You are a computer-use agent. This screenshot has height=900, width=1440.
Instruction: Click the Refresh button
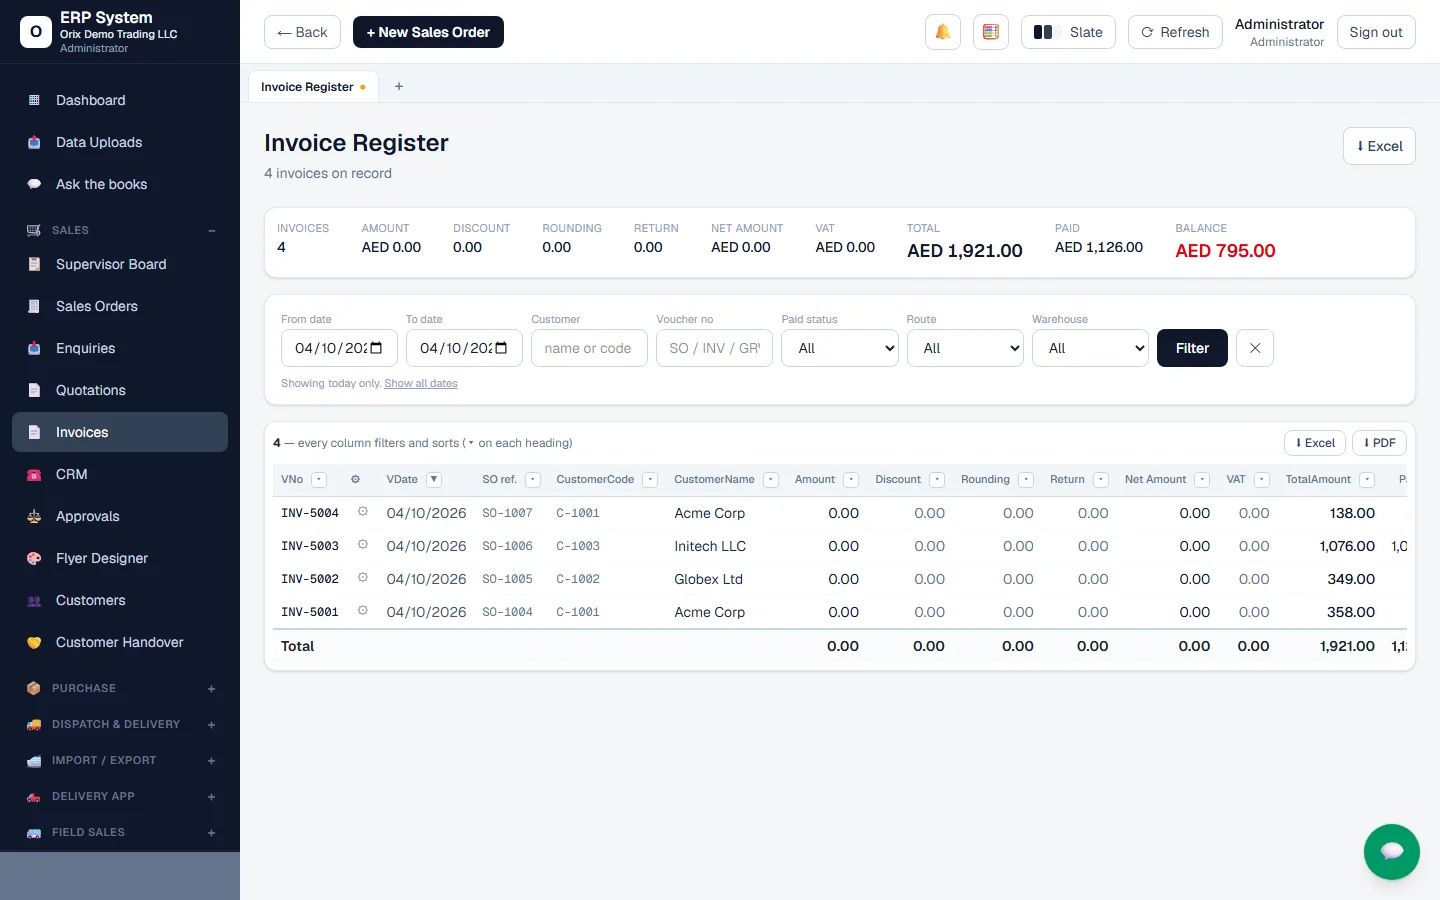click(x=1175, y=32)
